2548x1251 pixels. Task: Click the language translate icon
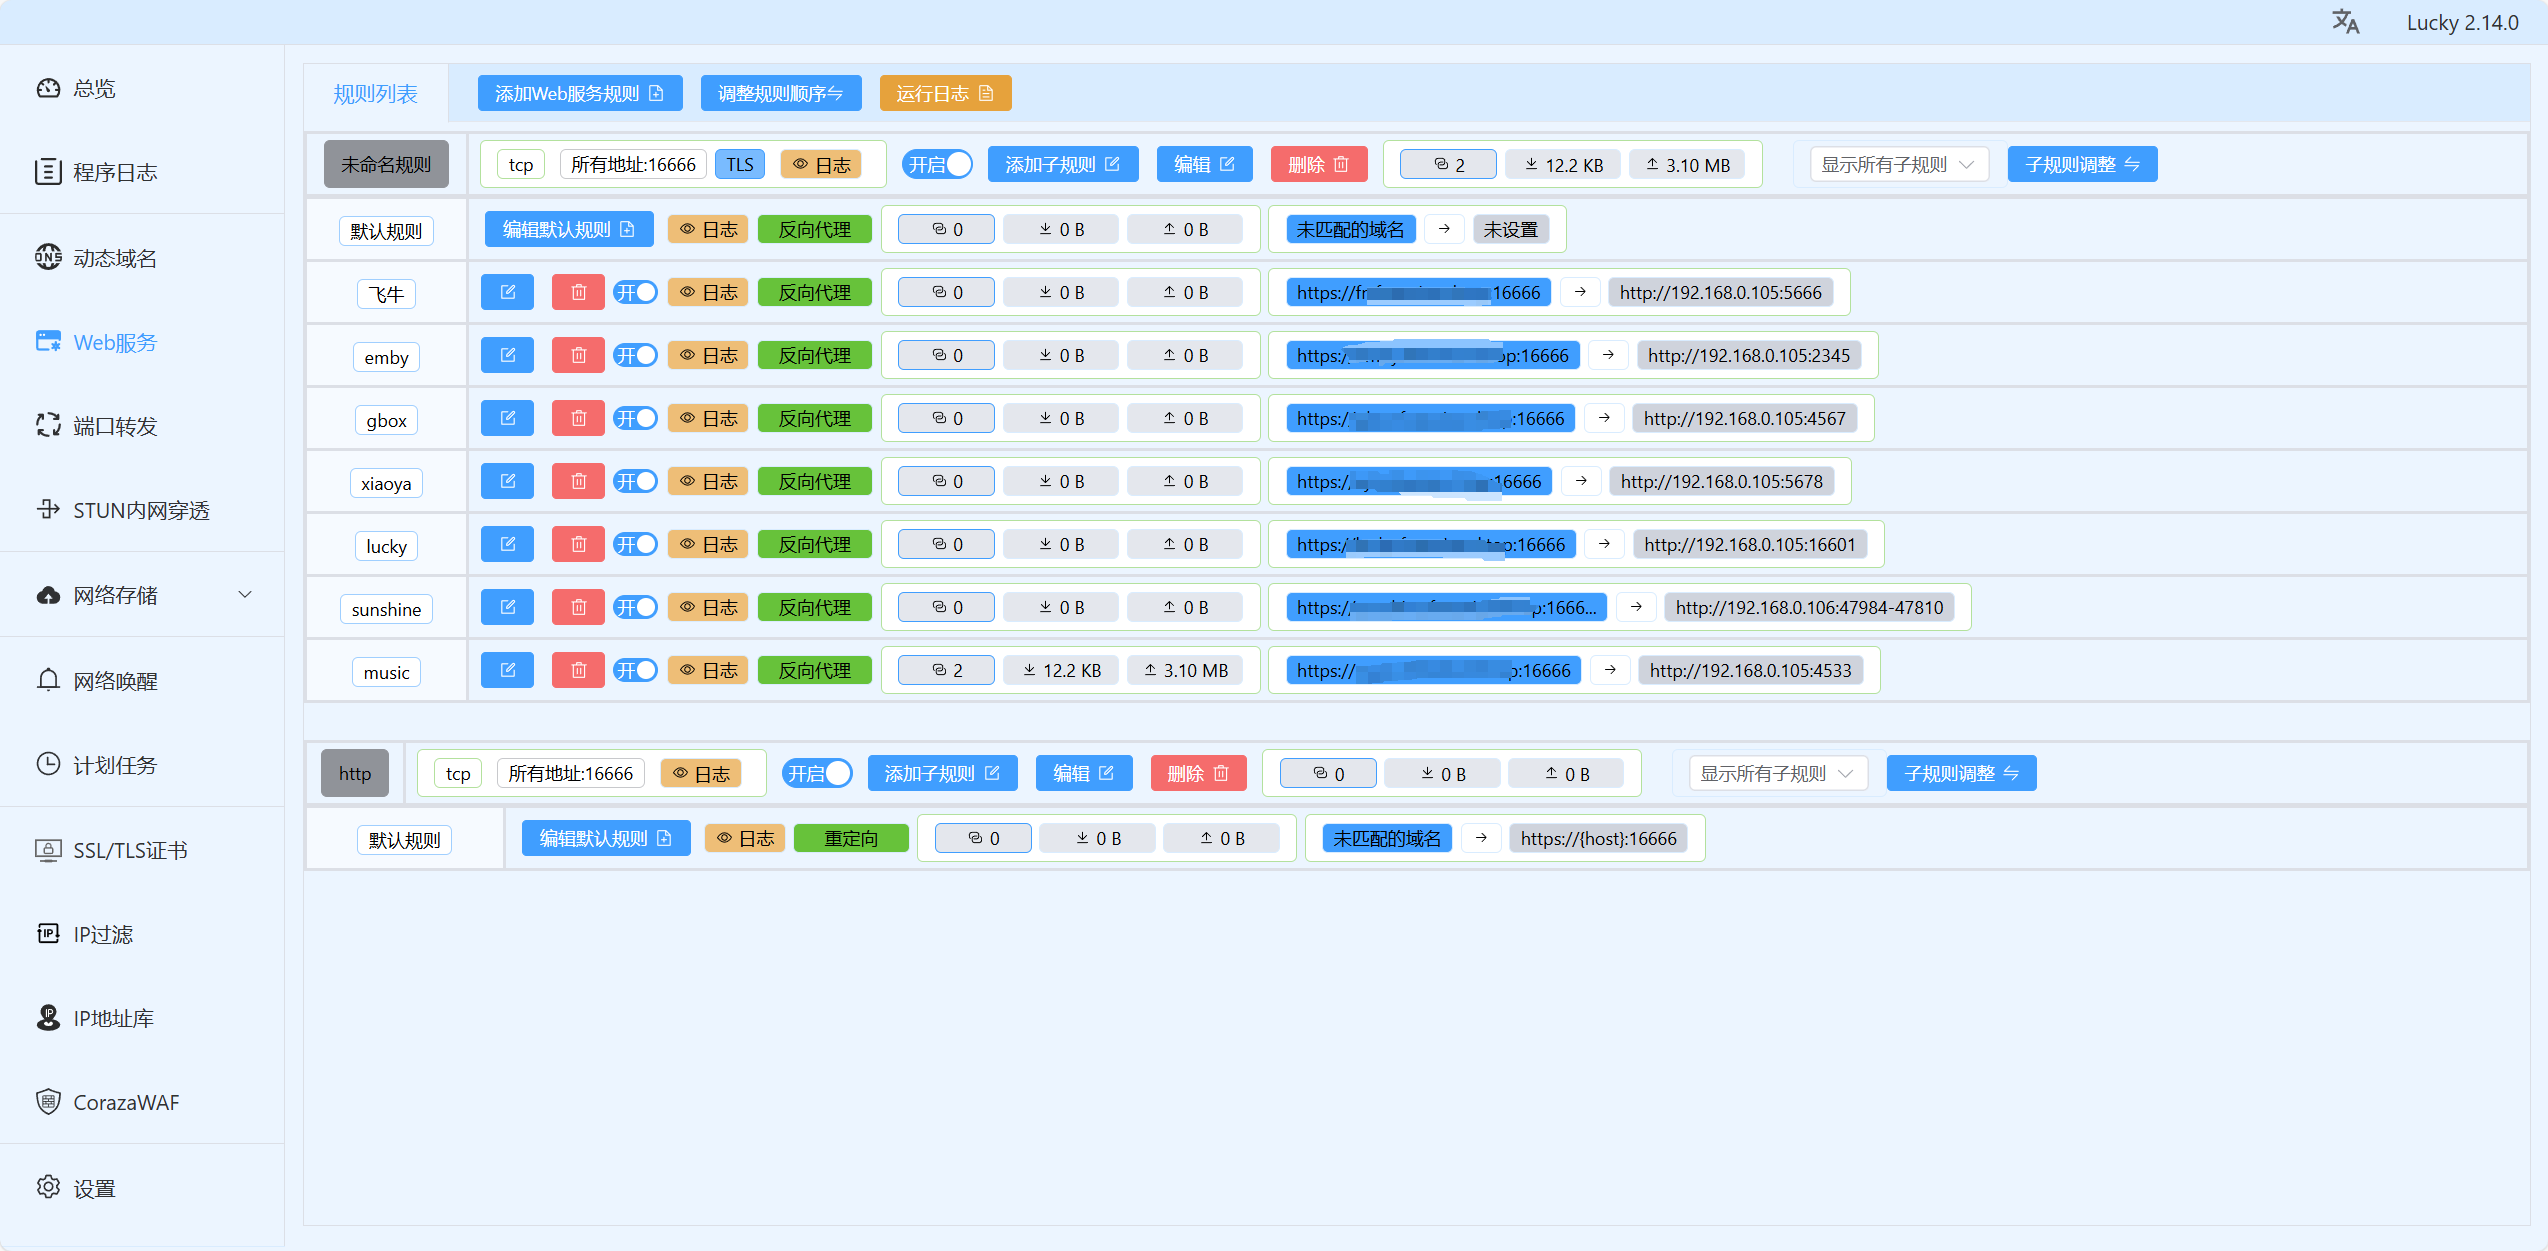(x=2345, y=22)
